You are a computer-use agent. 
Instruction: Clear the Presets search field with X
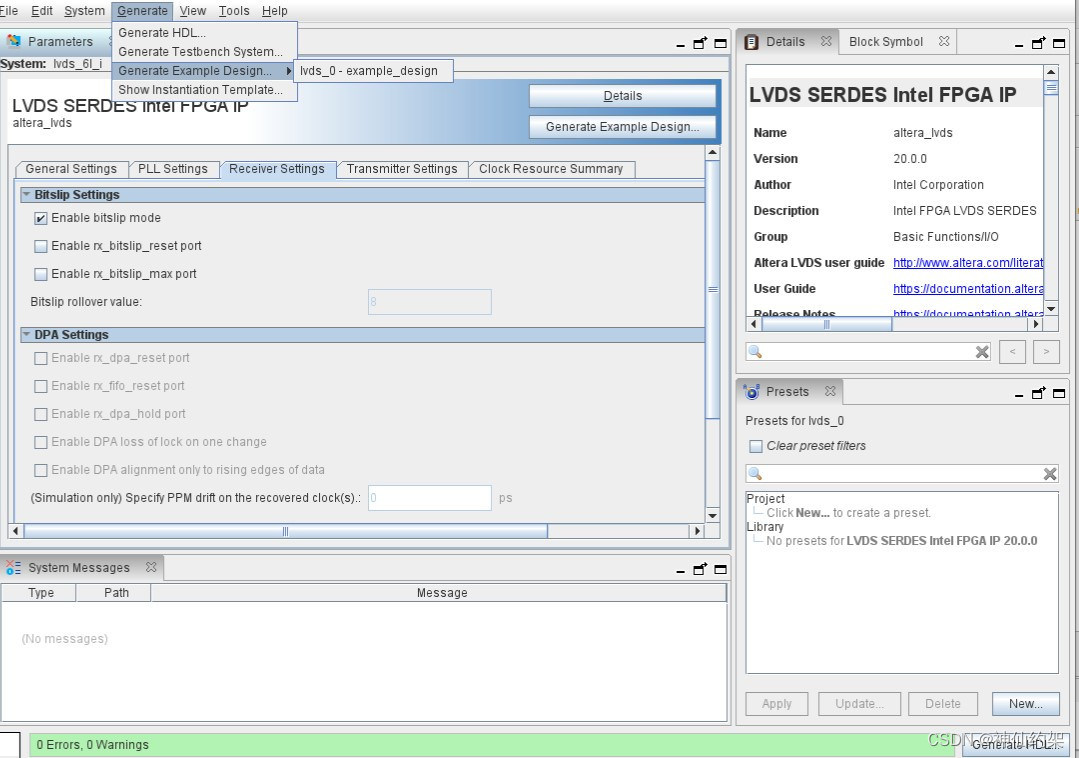click(x=1050, y=474)
